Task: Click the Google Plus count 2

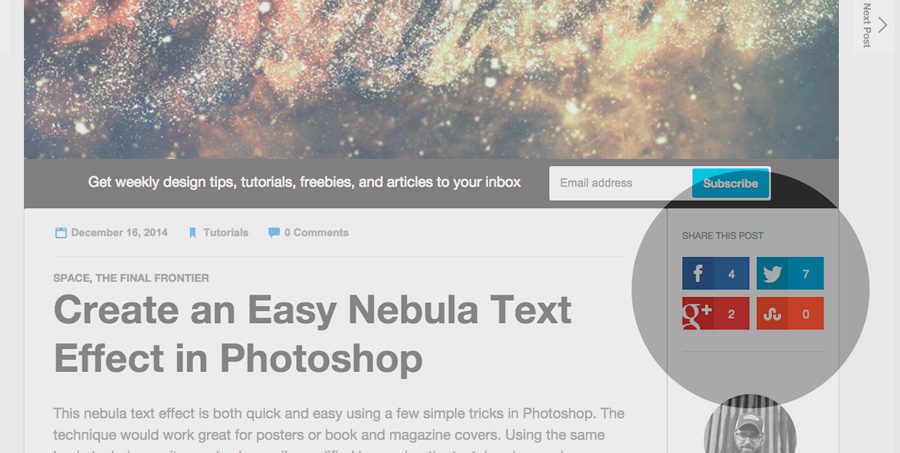Action: (x=731, y=314)
